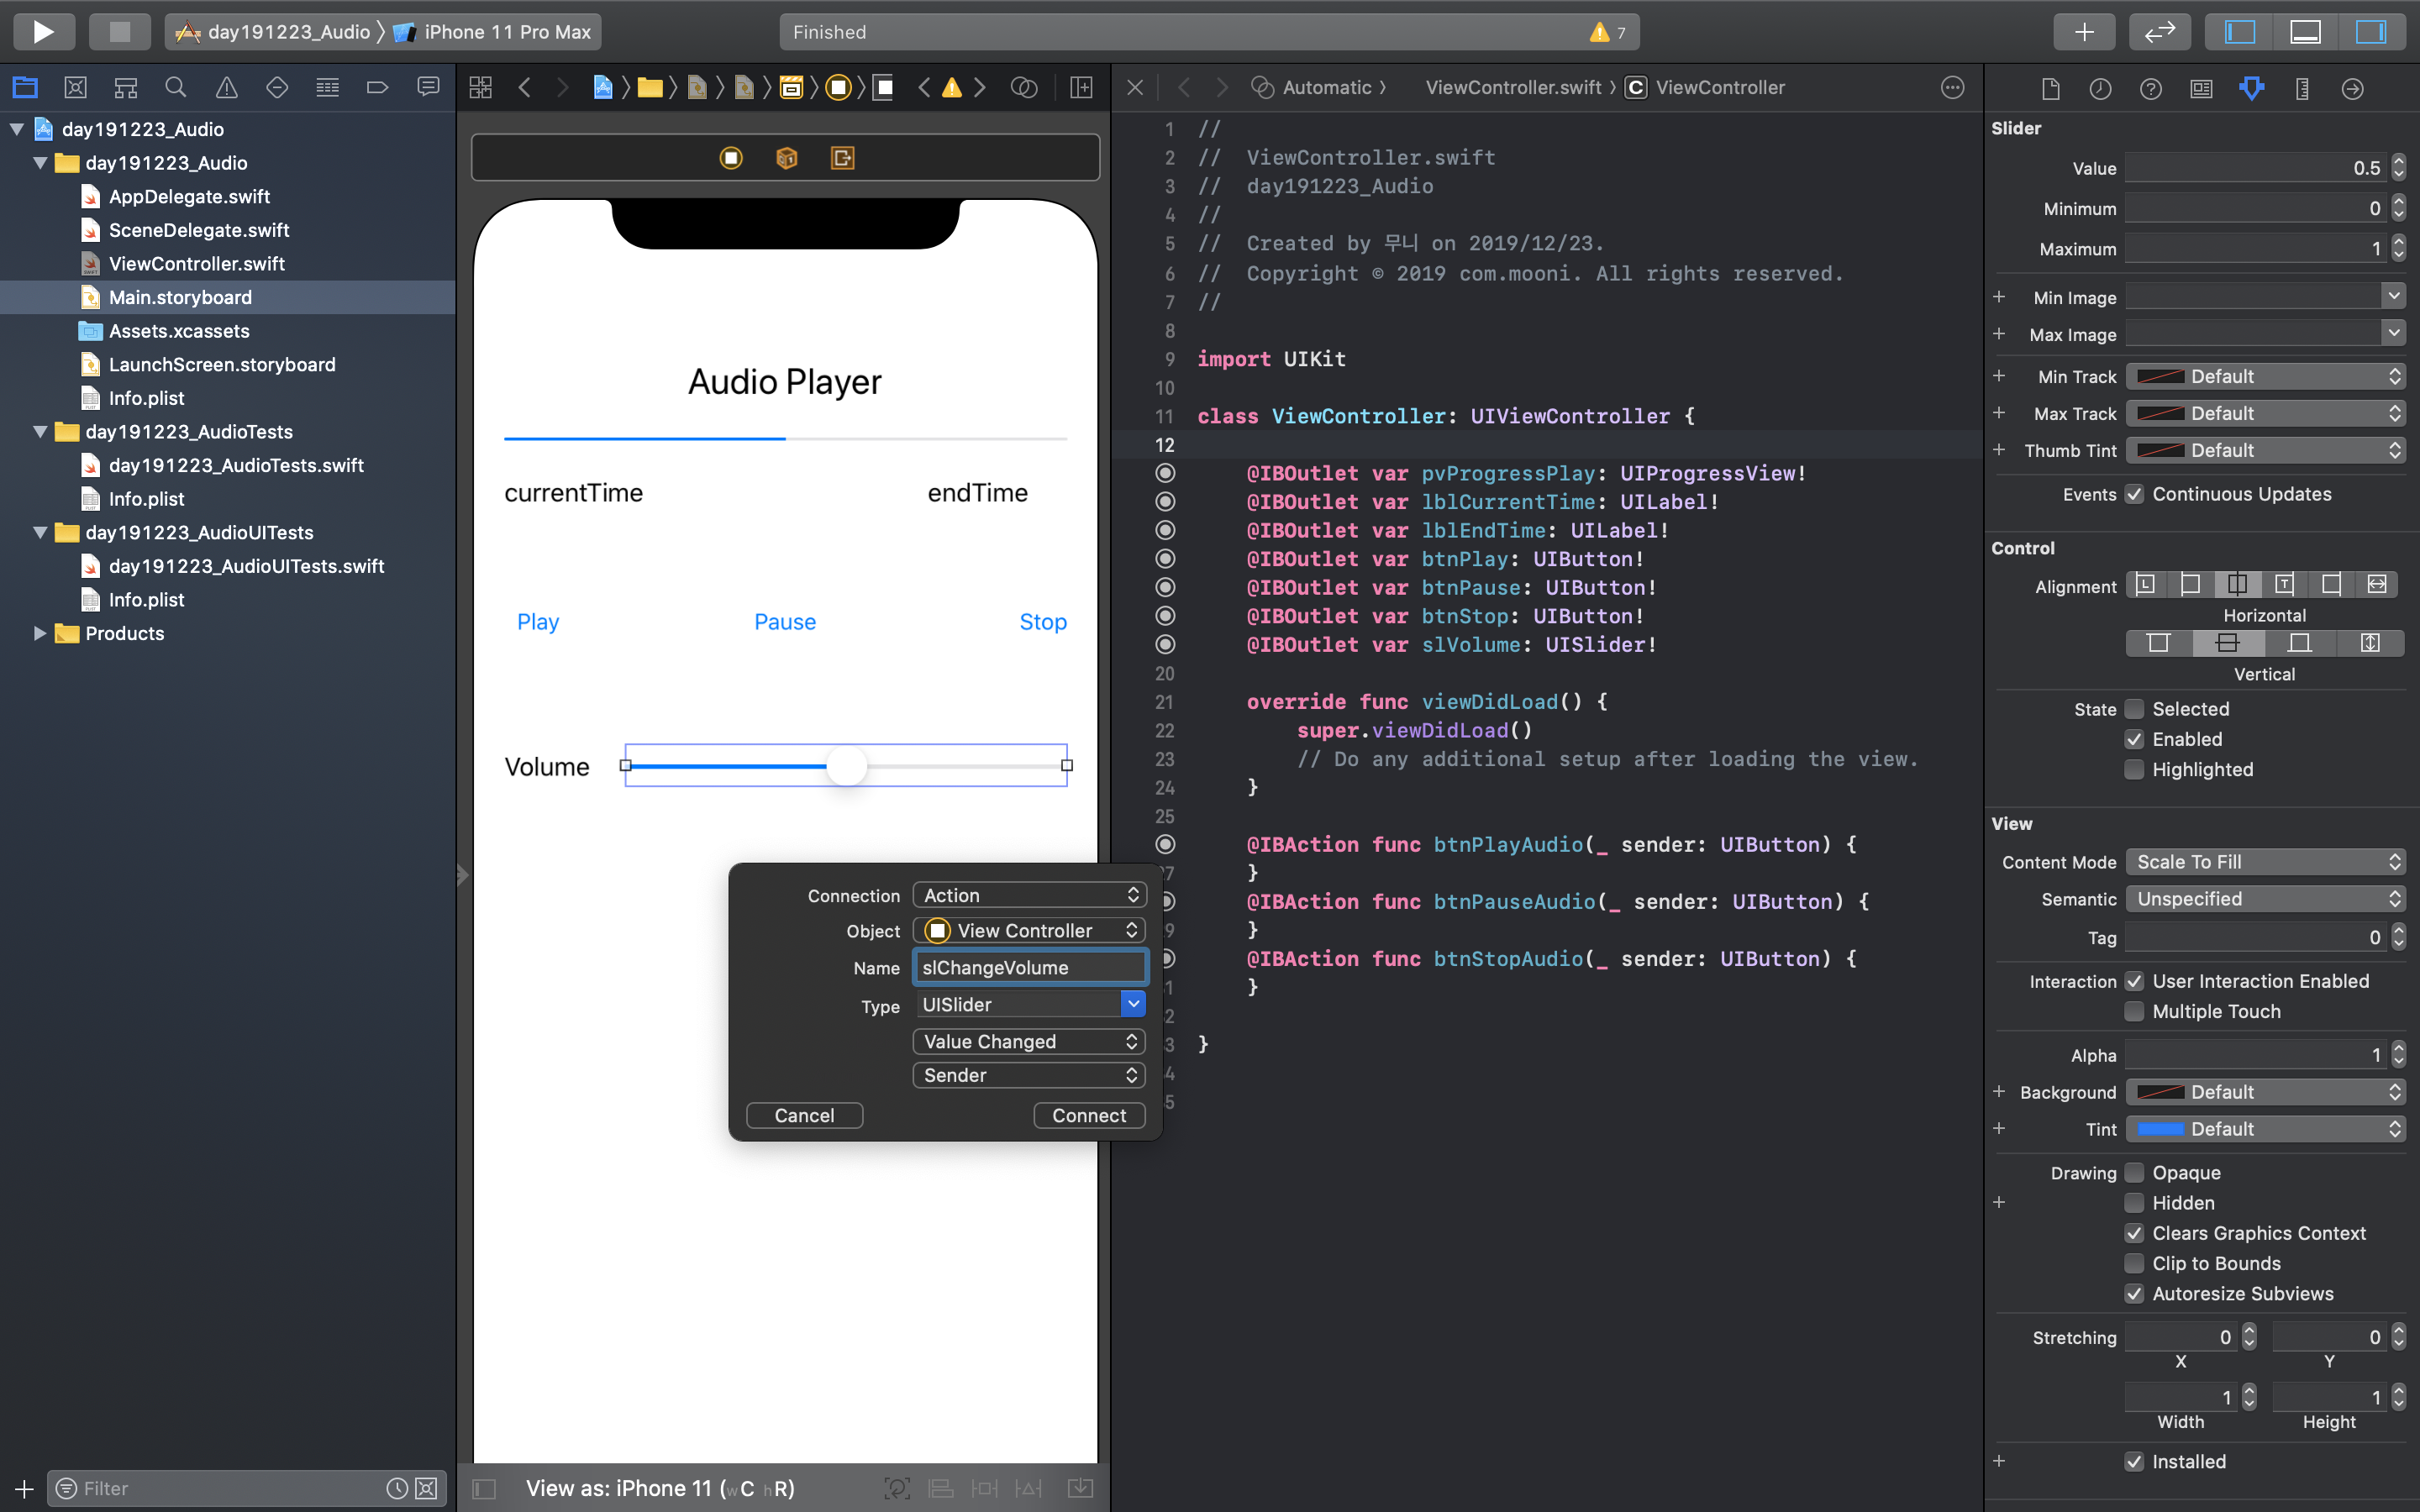The height and width of the screenshot is (1512, 2420).
Task: Check the Clip to Bounds option
Action: (x=2134, y=1263)
